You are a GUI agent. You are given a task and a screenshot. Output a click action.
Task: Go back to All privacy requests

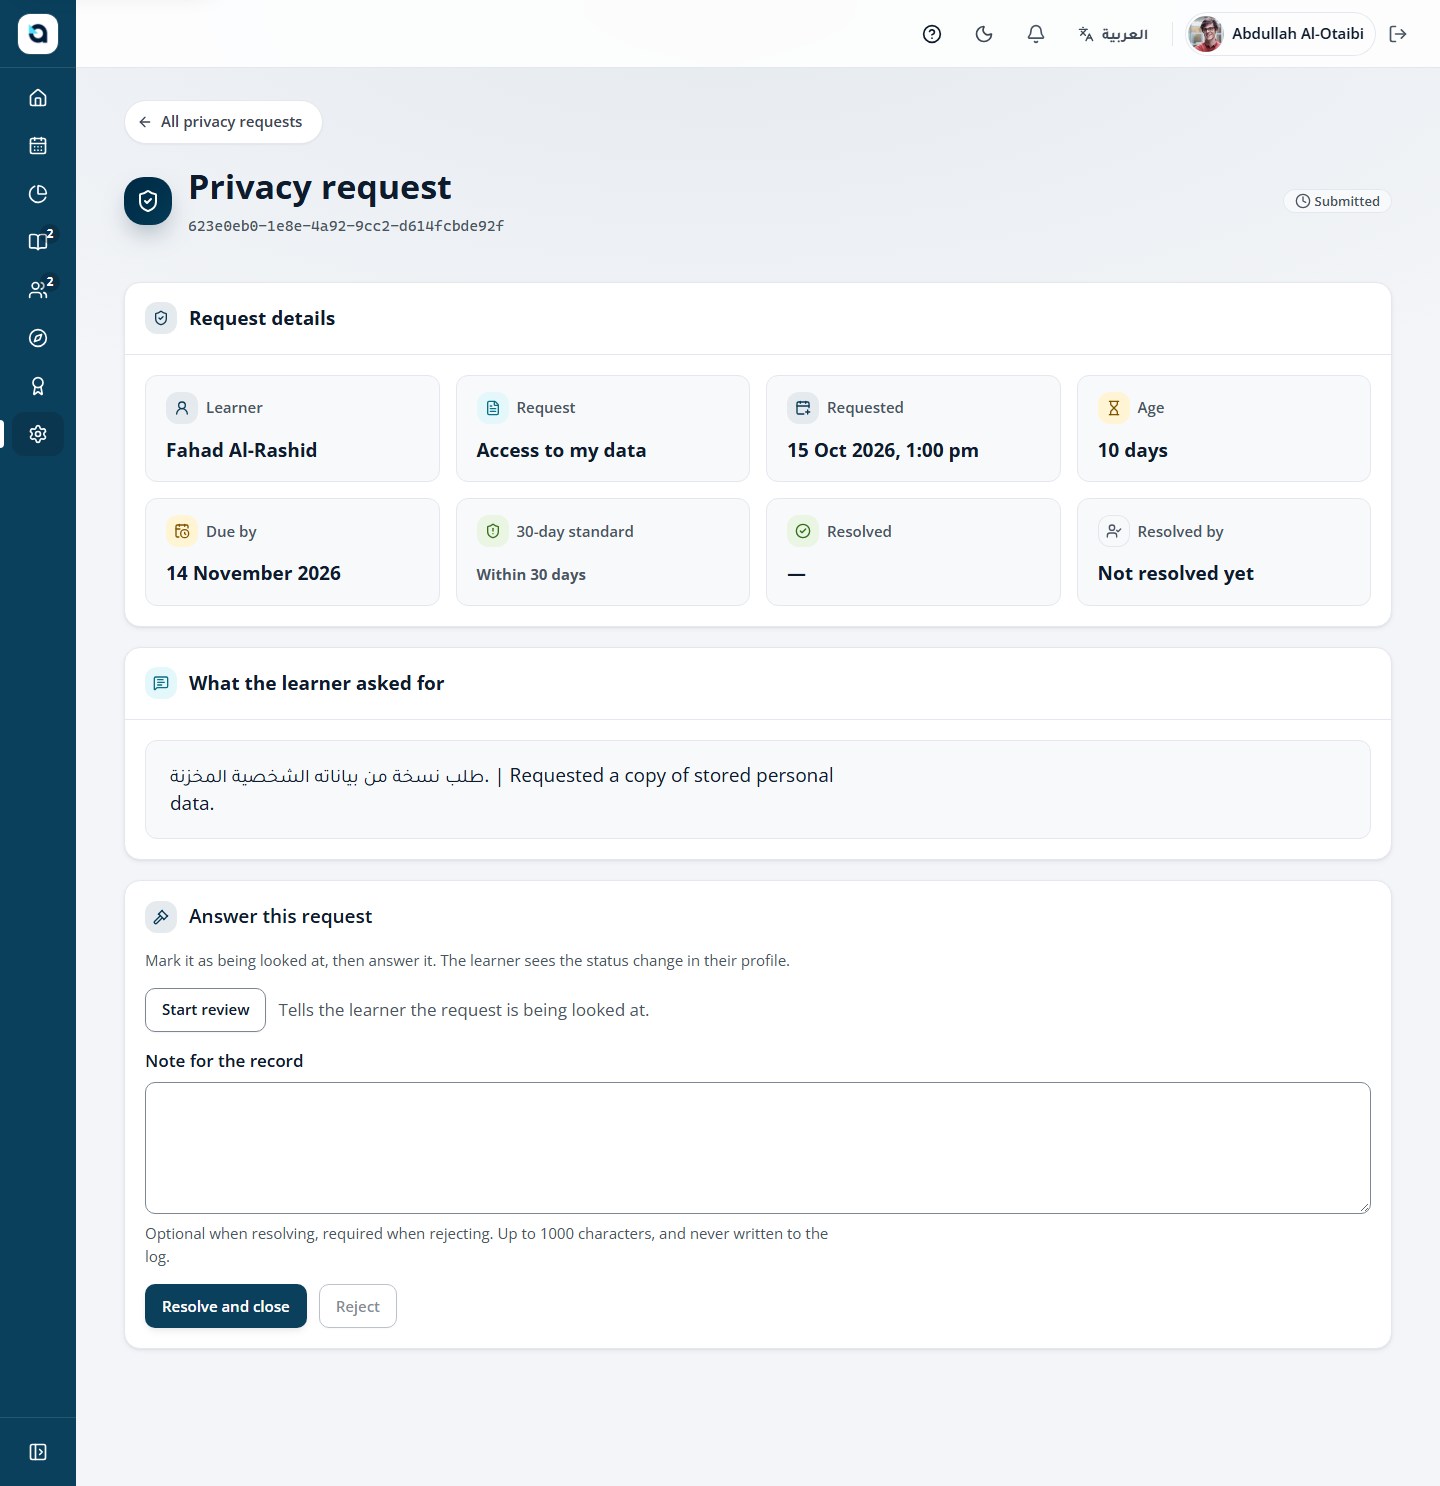[x=223, y=122]
